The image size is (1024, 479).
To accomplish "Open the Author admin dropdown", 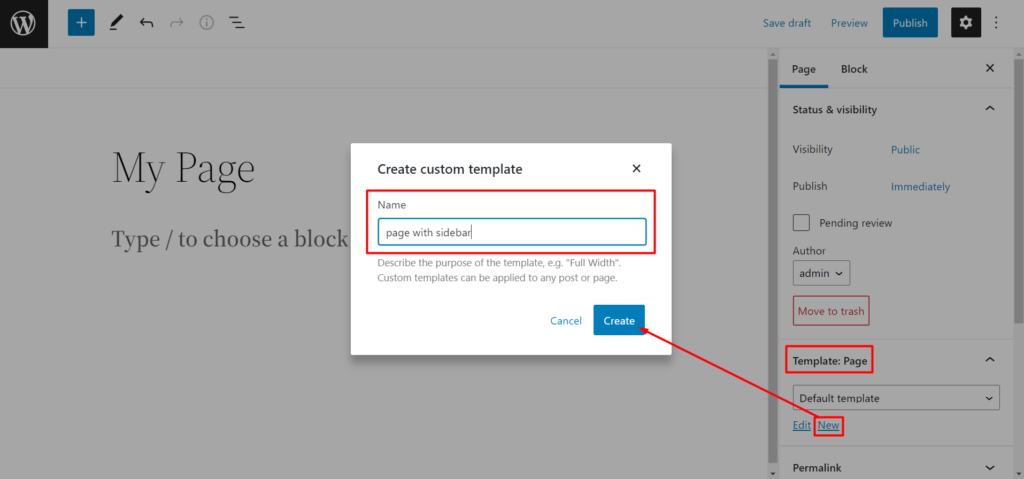I will (821, 273).
